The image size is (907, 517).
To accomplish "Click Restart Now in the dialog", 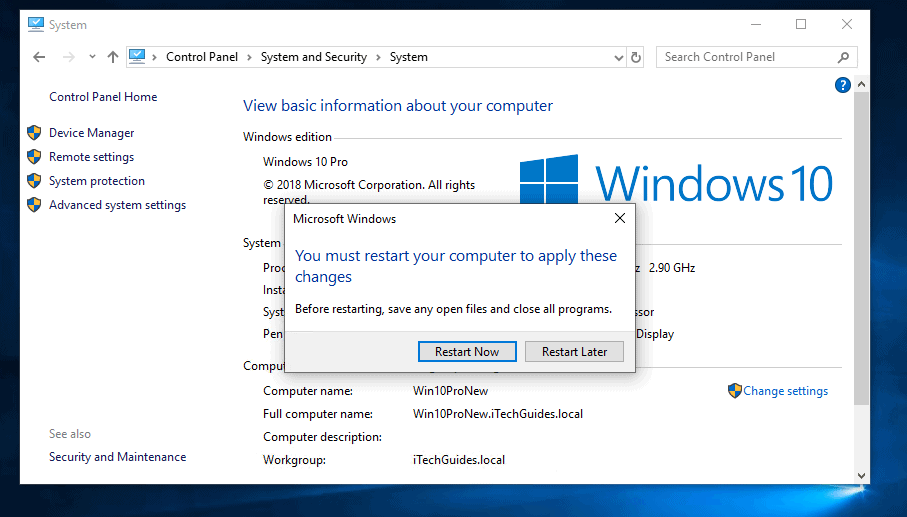I will click(x=467, y=352).
